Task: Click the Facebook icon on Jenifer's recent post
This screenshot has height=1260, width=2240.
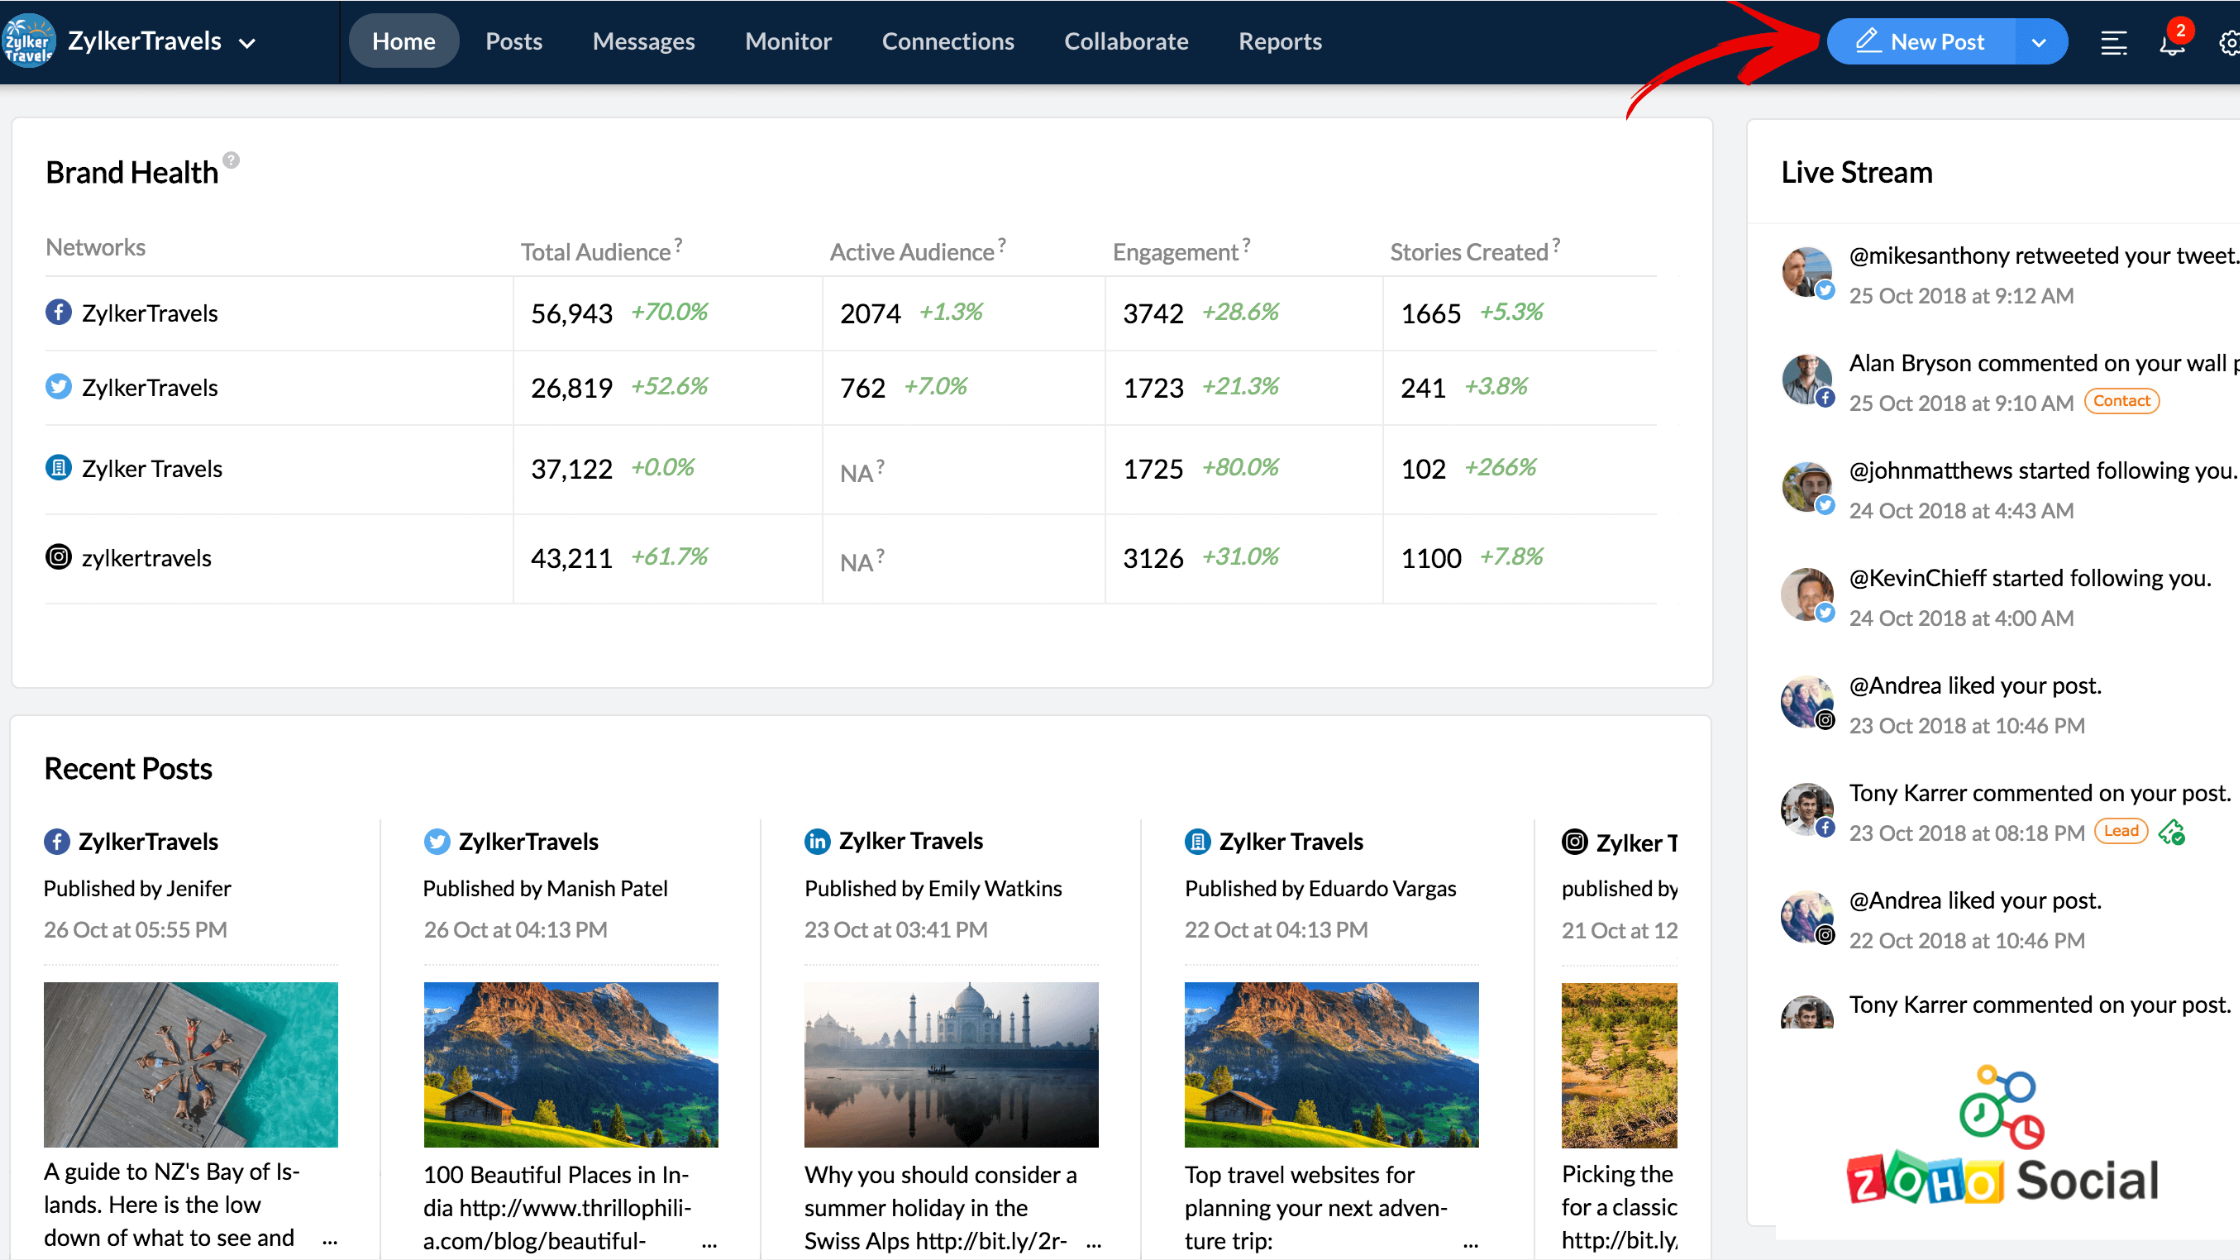Action: click(57, 841)
